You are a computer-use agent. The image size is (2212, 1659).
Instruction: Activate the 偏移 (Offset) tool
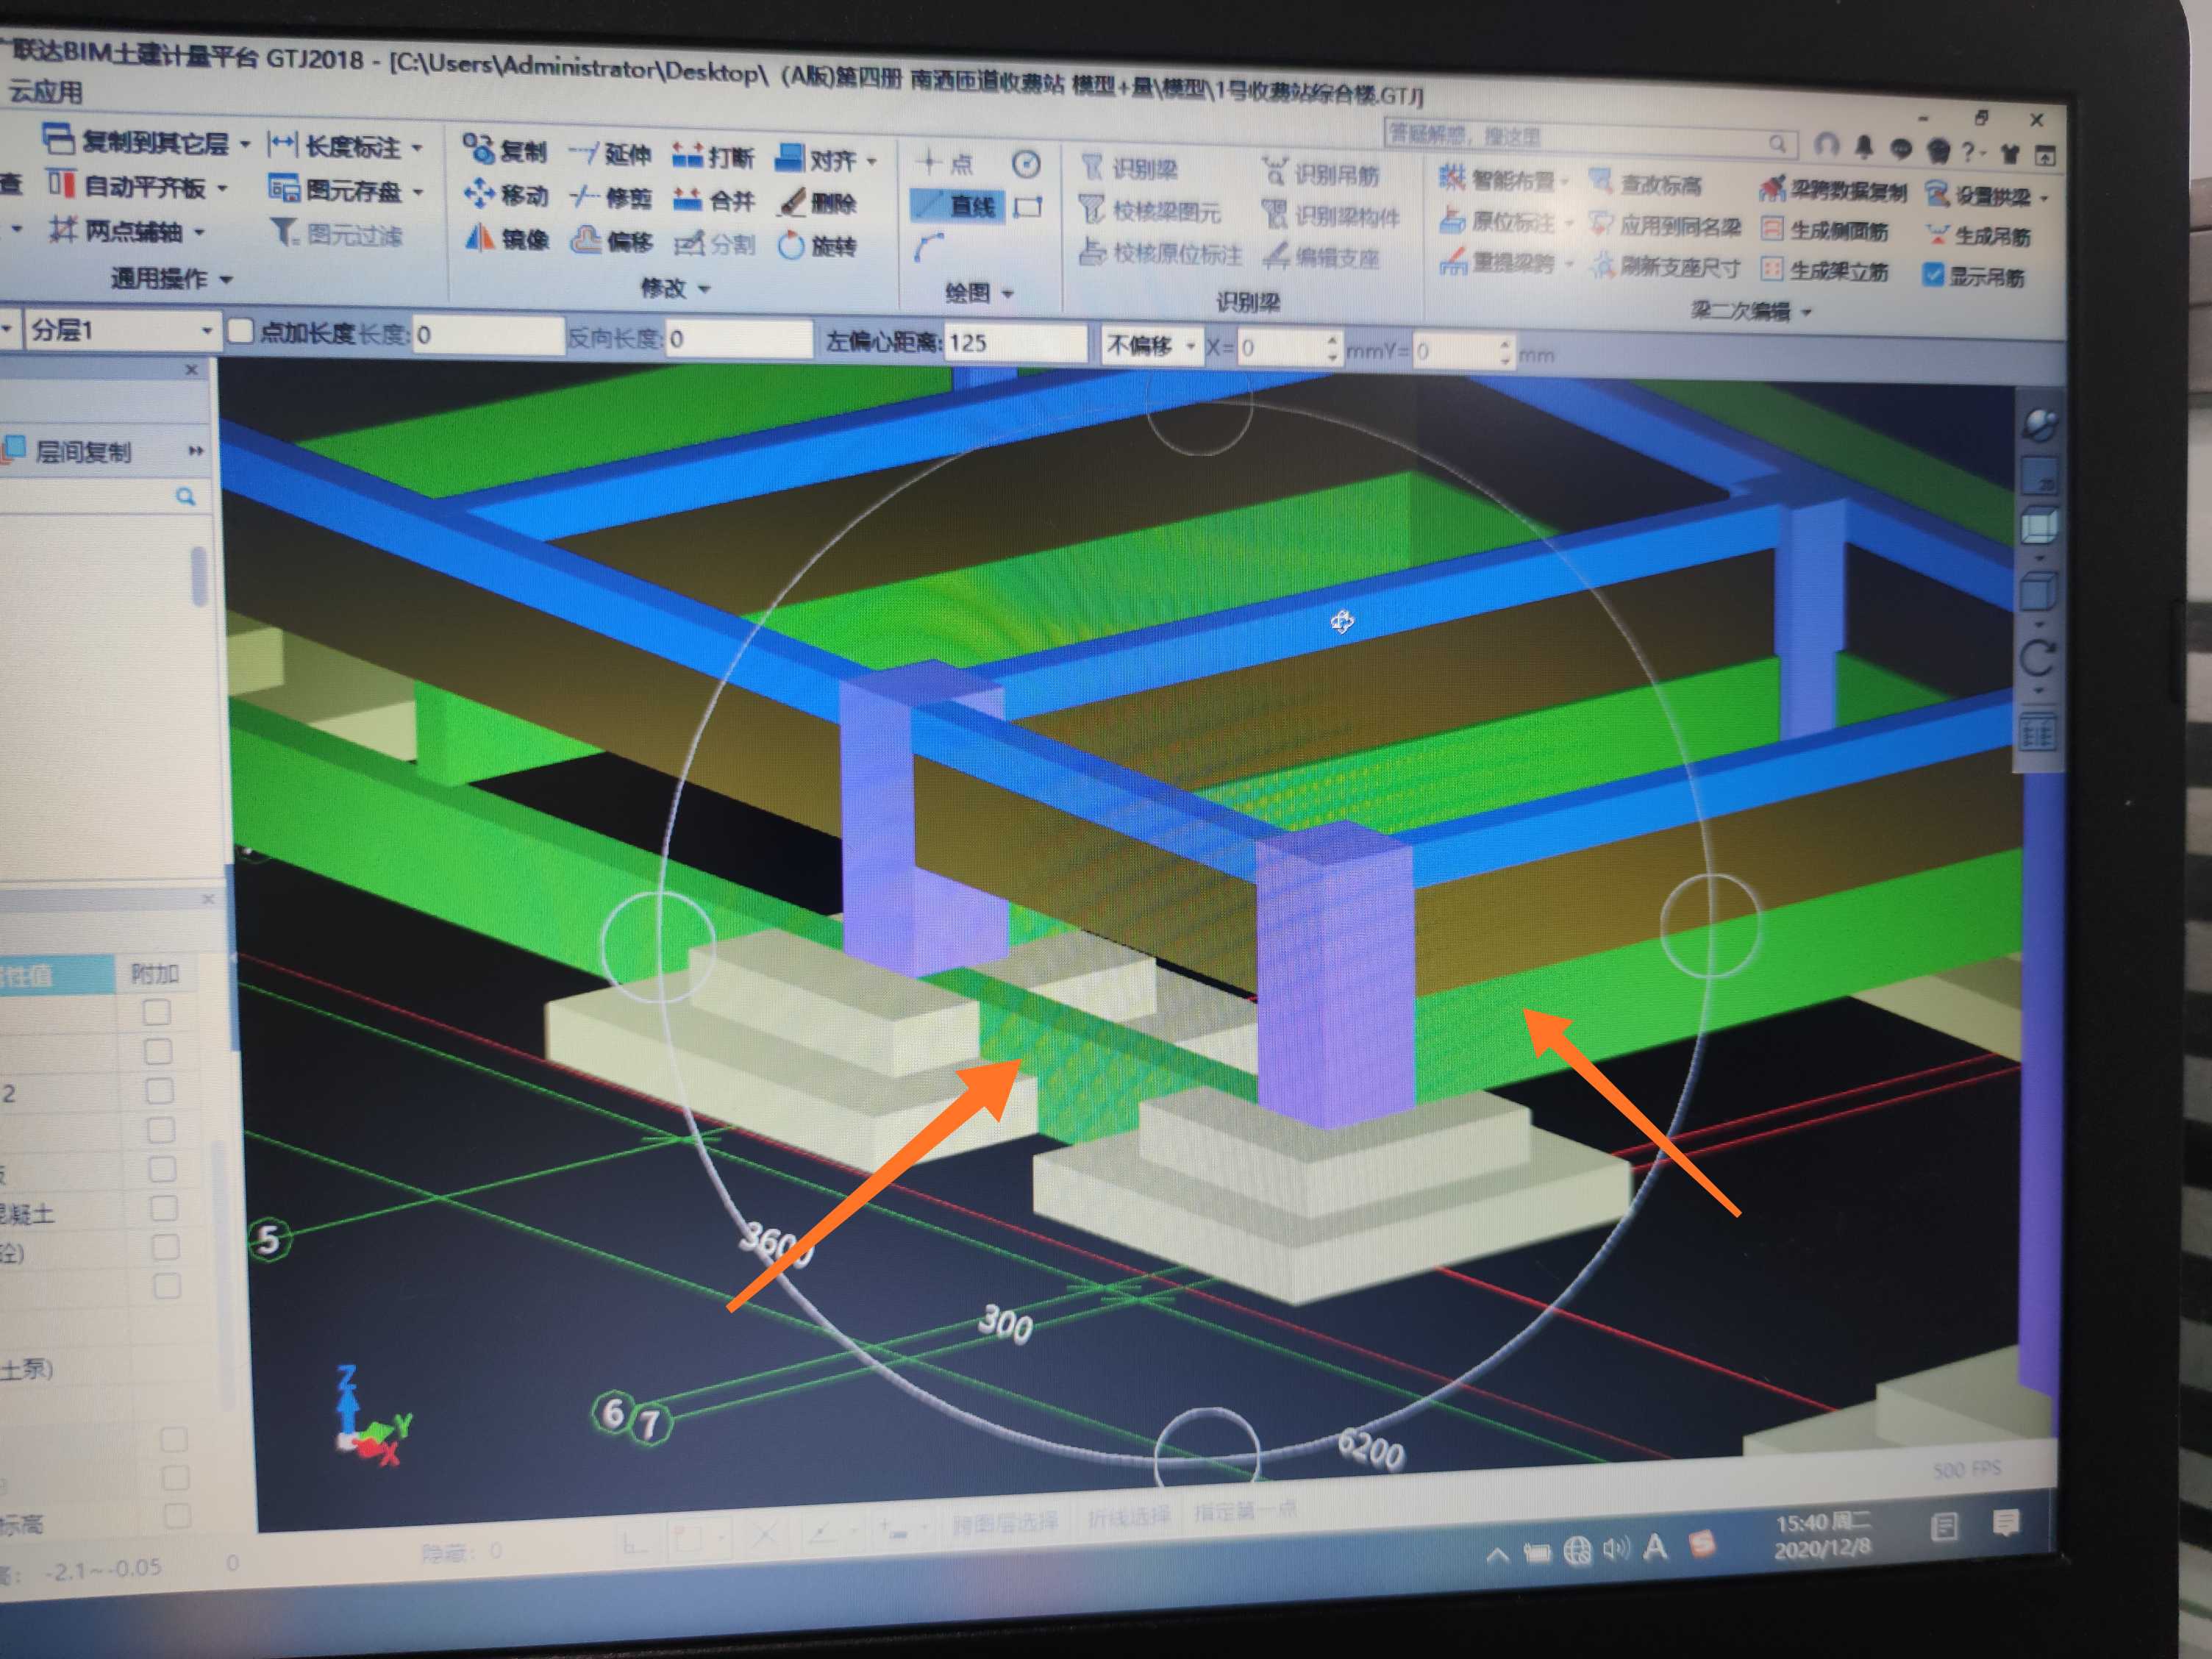click(610, 241)
